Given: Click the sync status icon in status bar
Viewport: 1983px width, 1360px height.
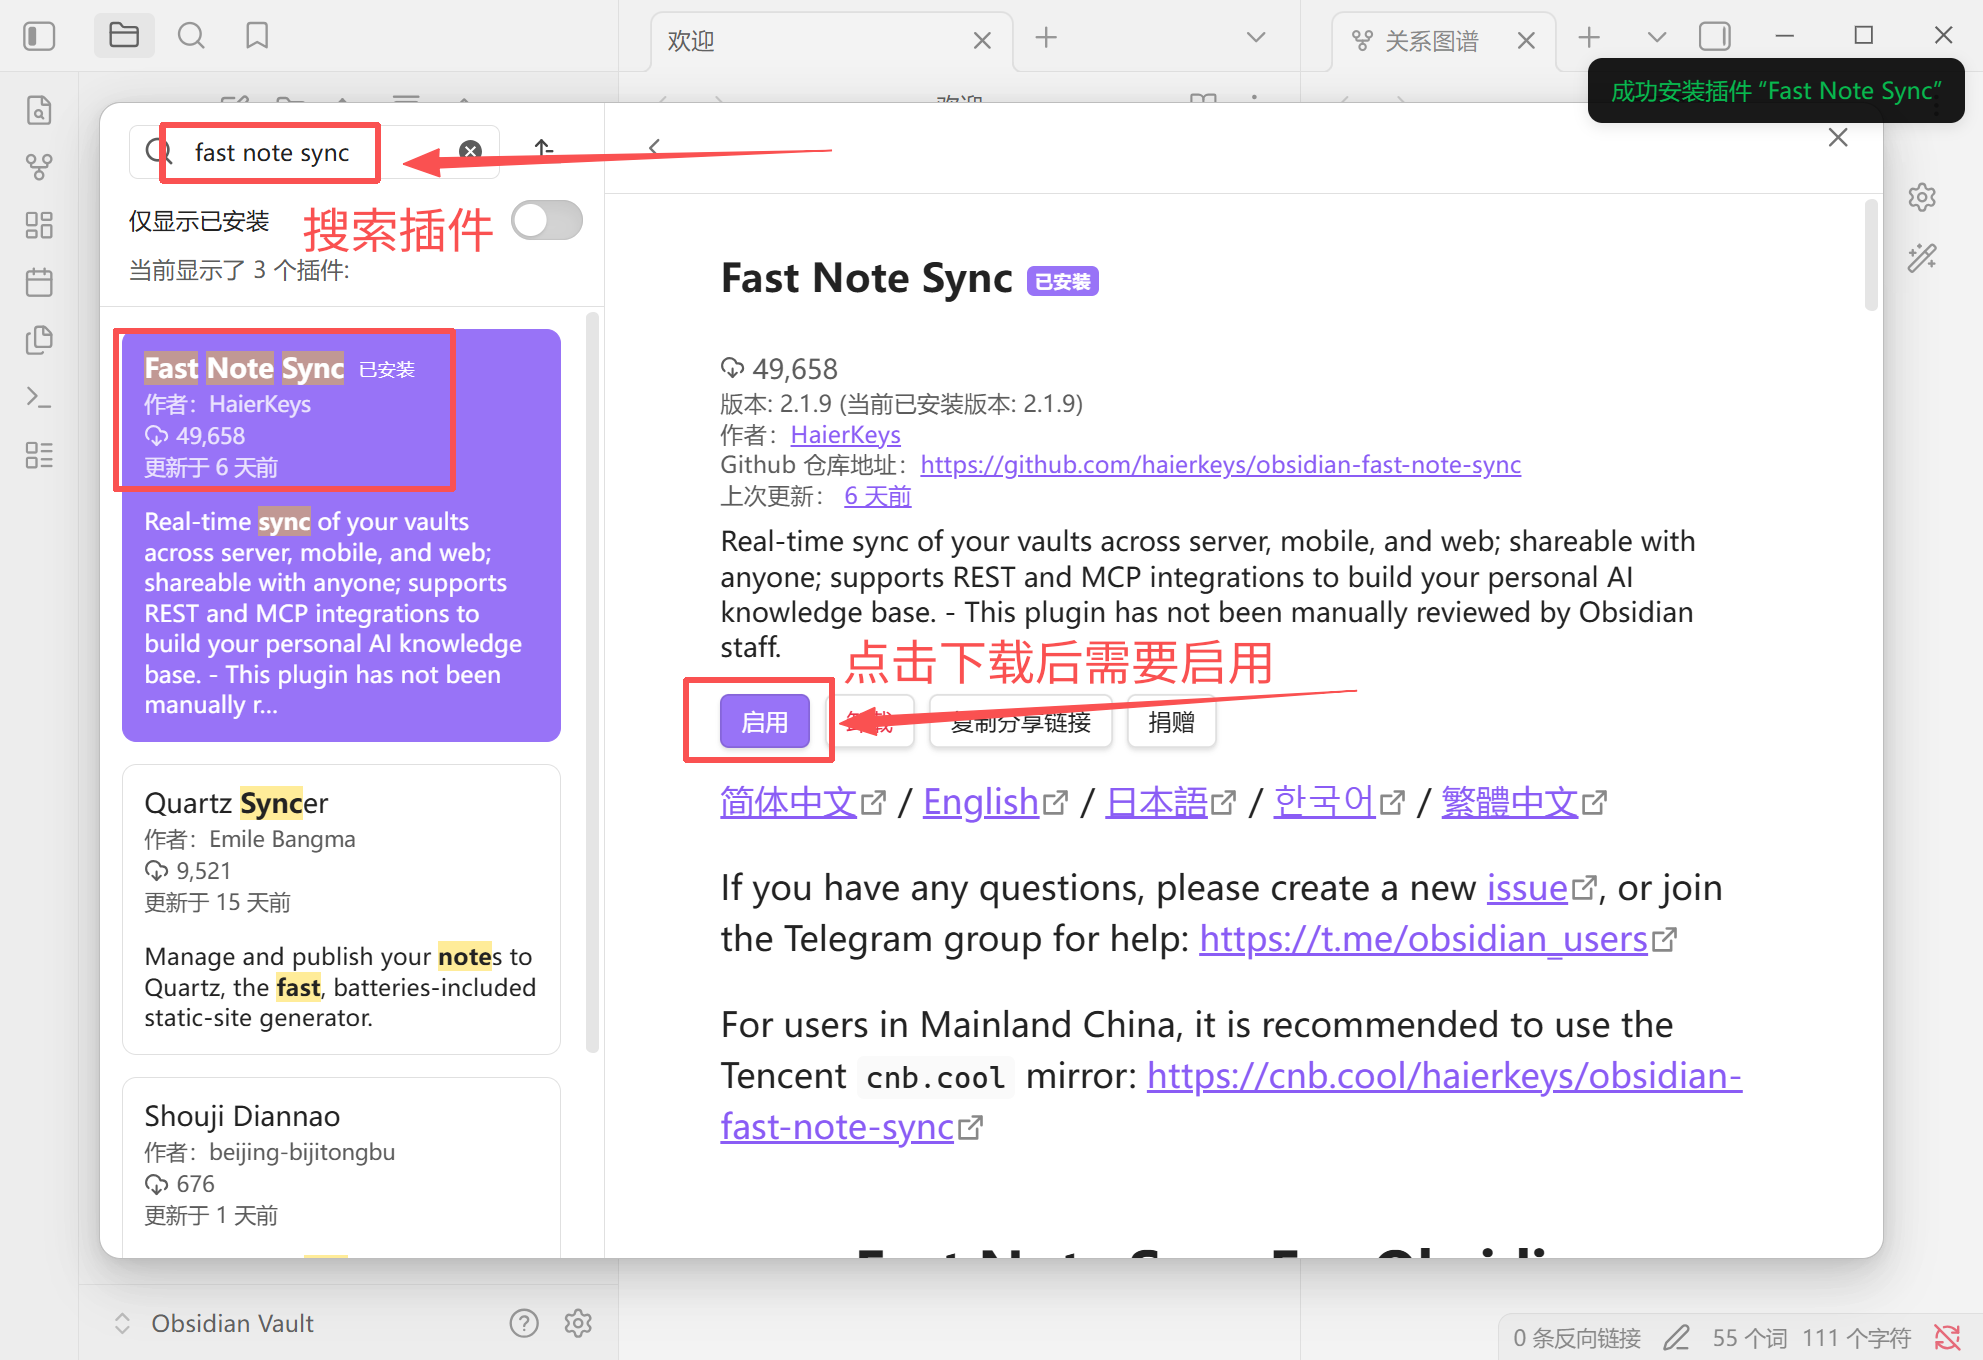Looking at the screenshot, I should 1947,1337.
